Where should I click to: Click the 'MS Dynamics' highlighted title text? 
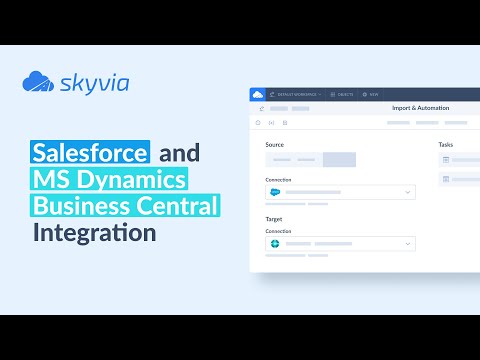pos(109,179)
